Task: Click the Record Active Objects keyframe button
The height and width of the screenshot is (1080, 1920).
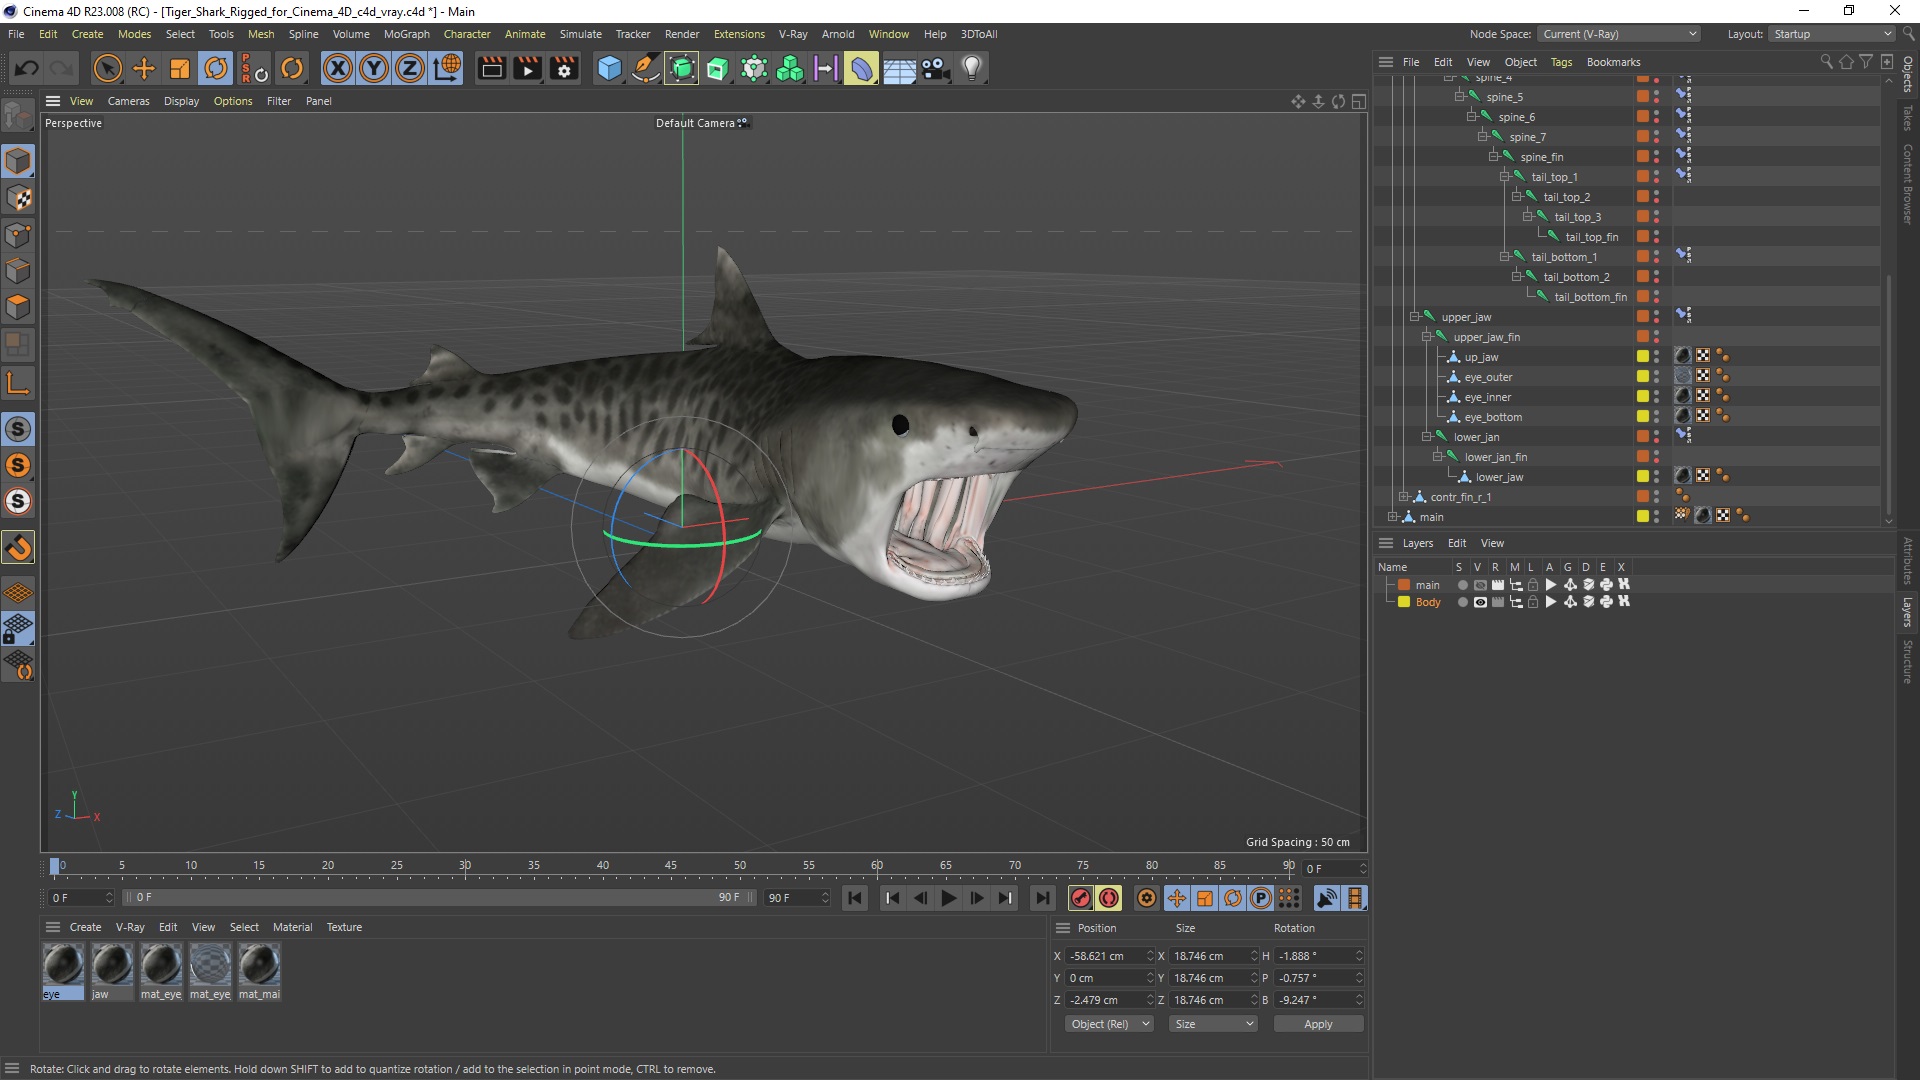Action: [x=1080, y=898]
